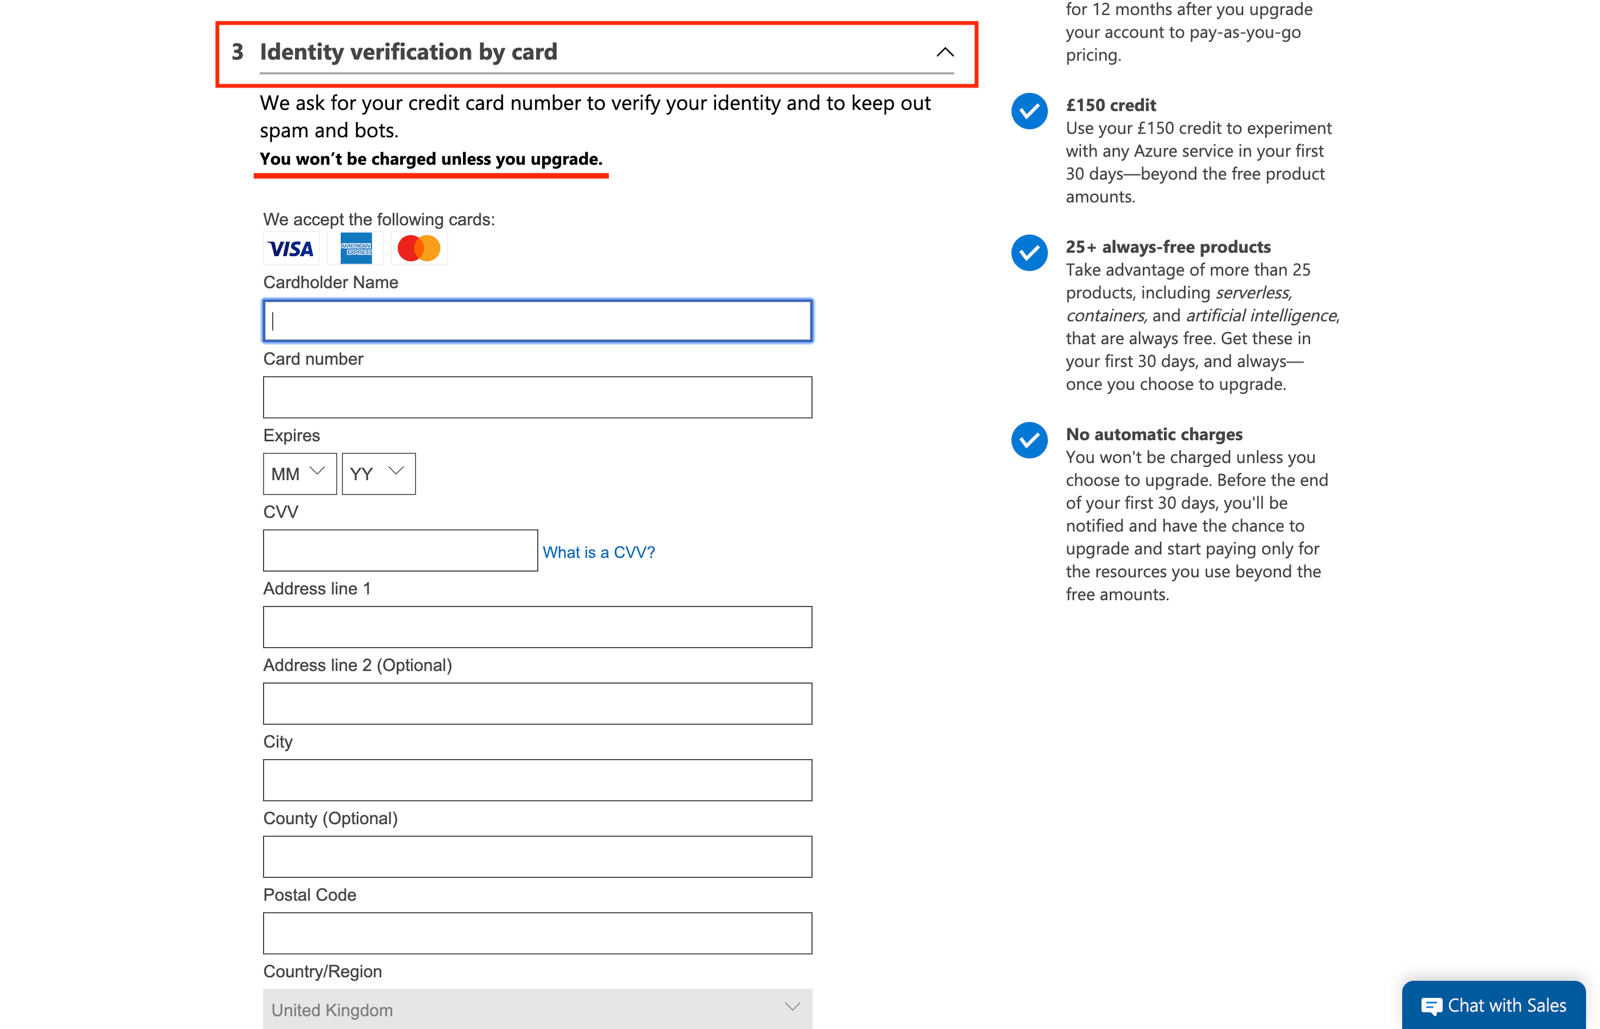Open the MM expiry month dropdown
The width and height of the screenshot is (1600, 1029).
click(299, 473)
